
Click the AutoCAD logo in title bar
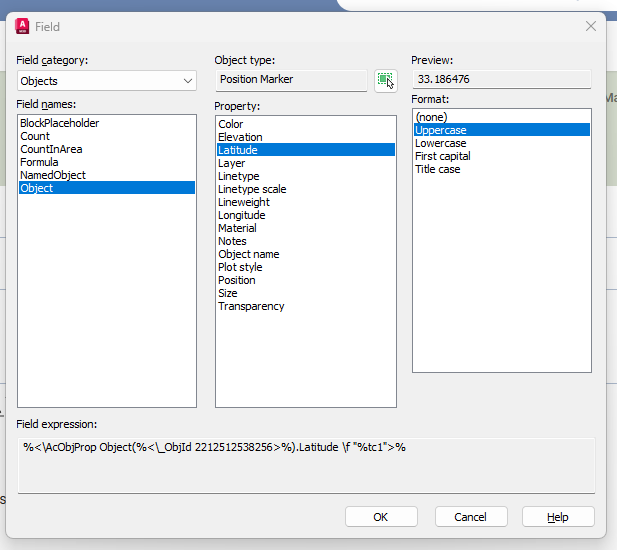22,26
